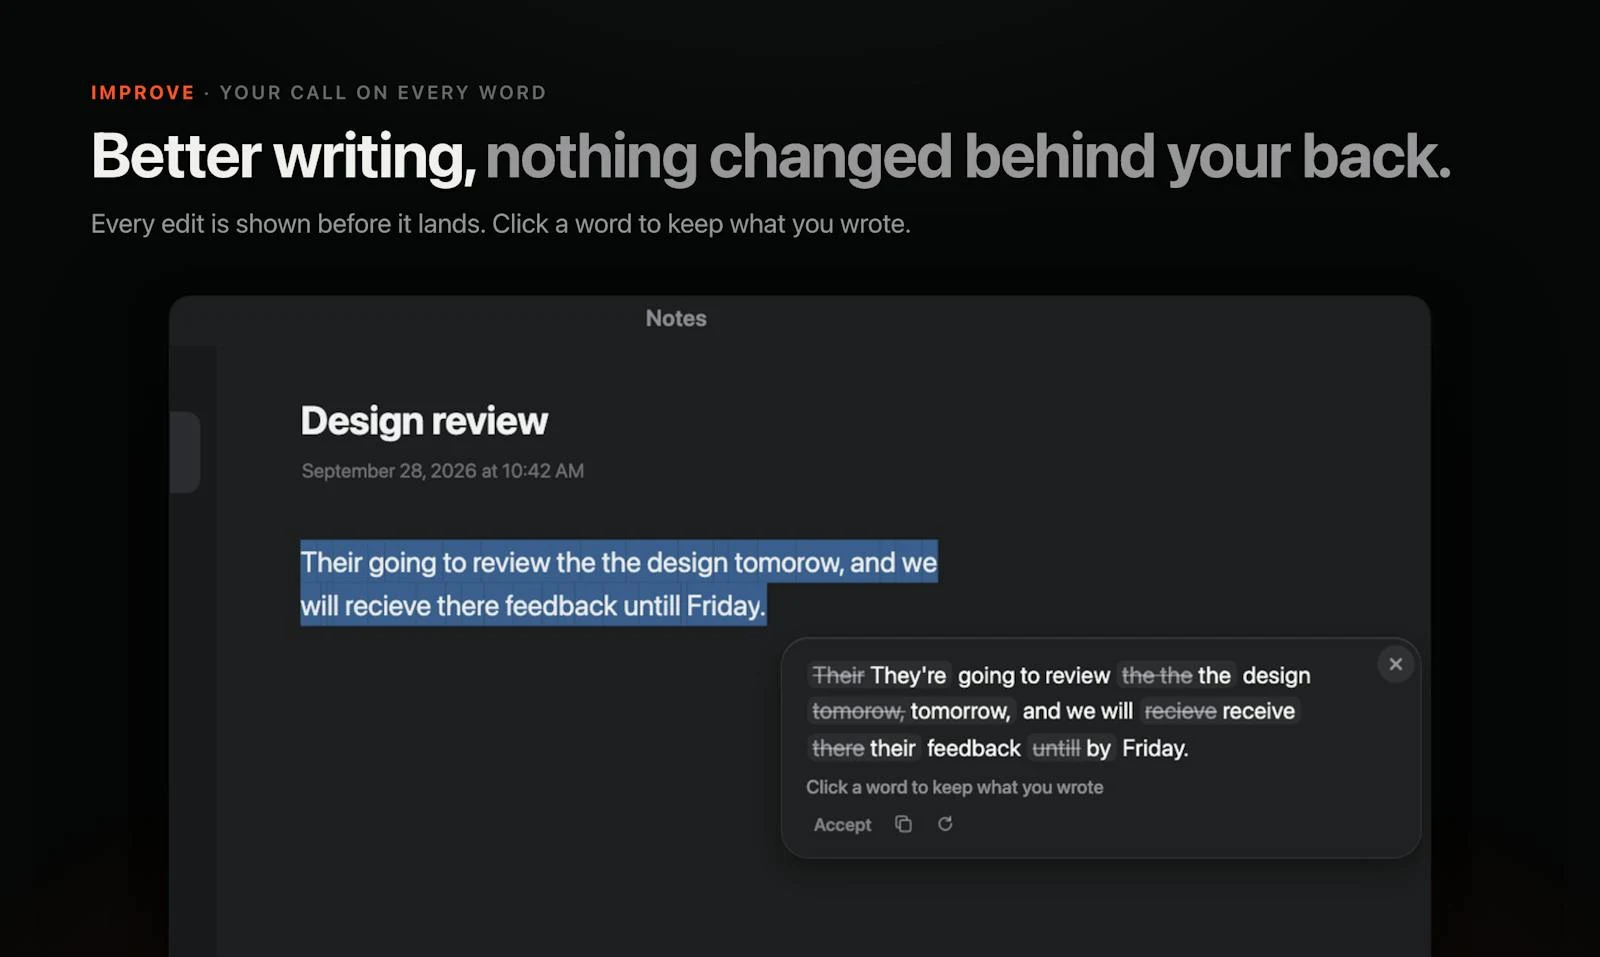The width and height of the screenshot is (1600, 957).
Task: Click the 'there their' correction chip
Action: [x=863, y=748]
